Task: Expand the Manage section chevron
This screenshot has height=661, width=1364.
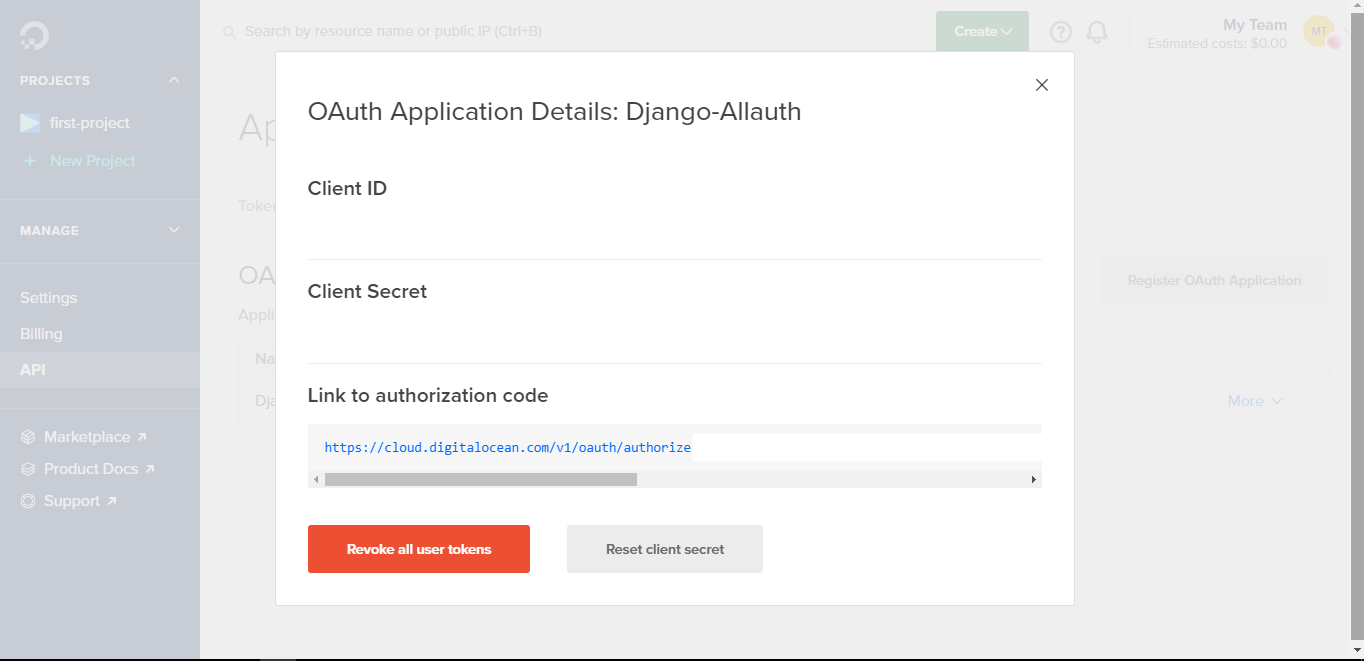Action: coord(174,230)
